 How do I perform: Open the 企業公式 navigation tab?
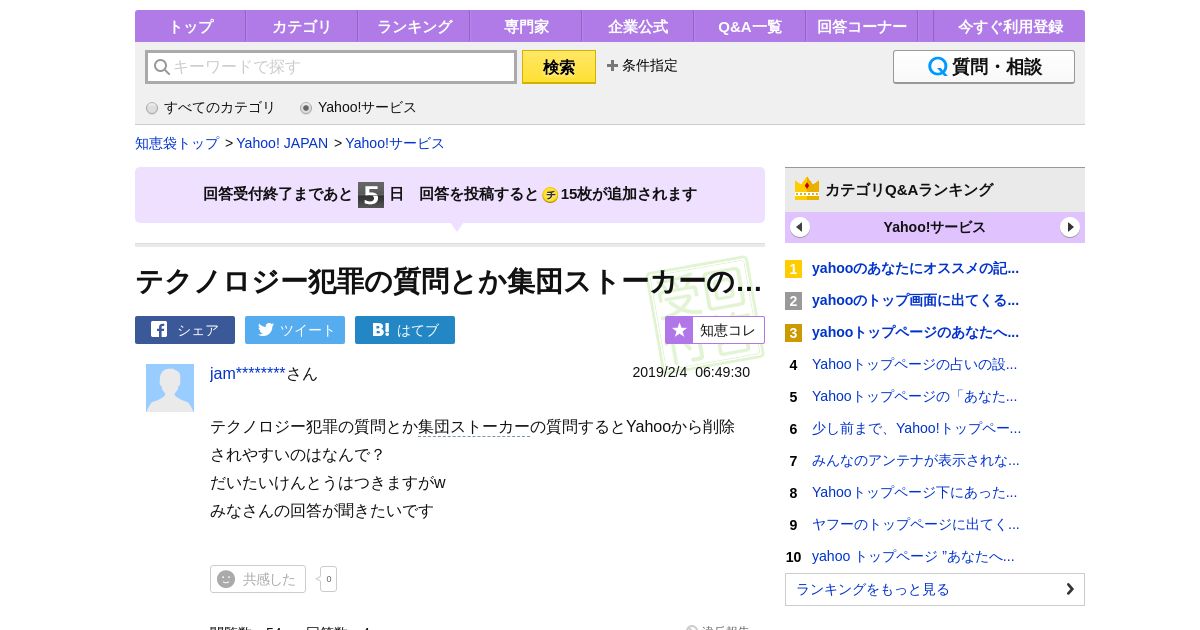point(638,26)
